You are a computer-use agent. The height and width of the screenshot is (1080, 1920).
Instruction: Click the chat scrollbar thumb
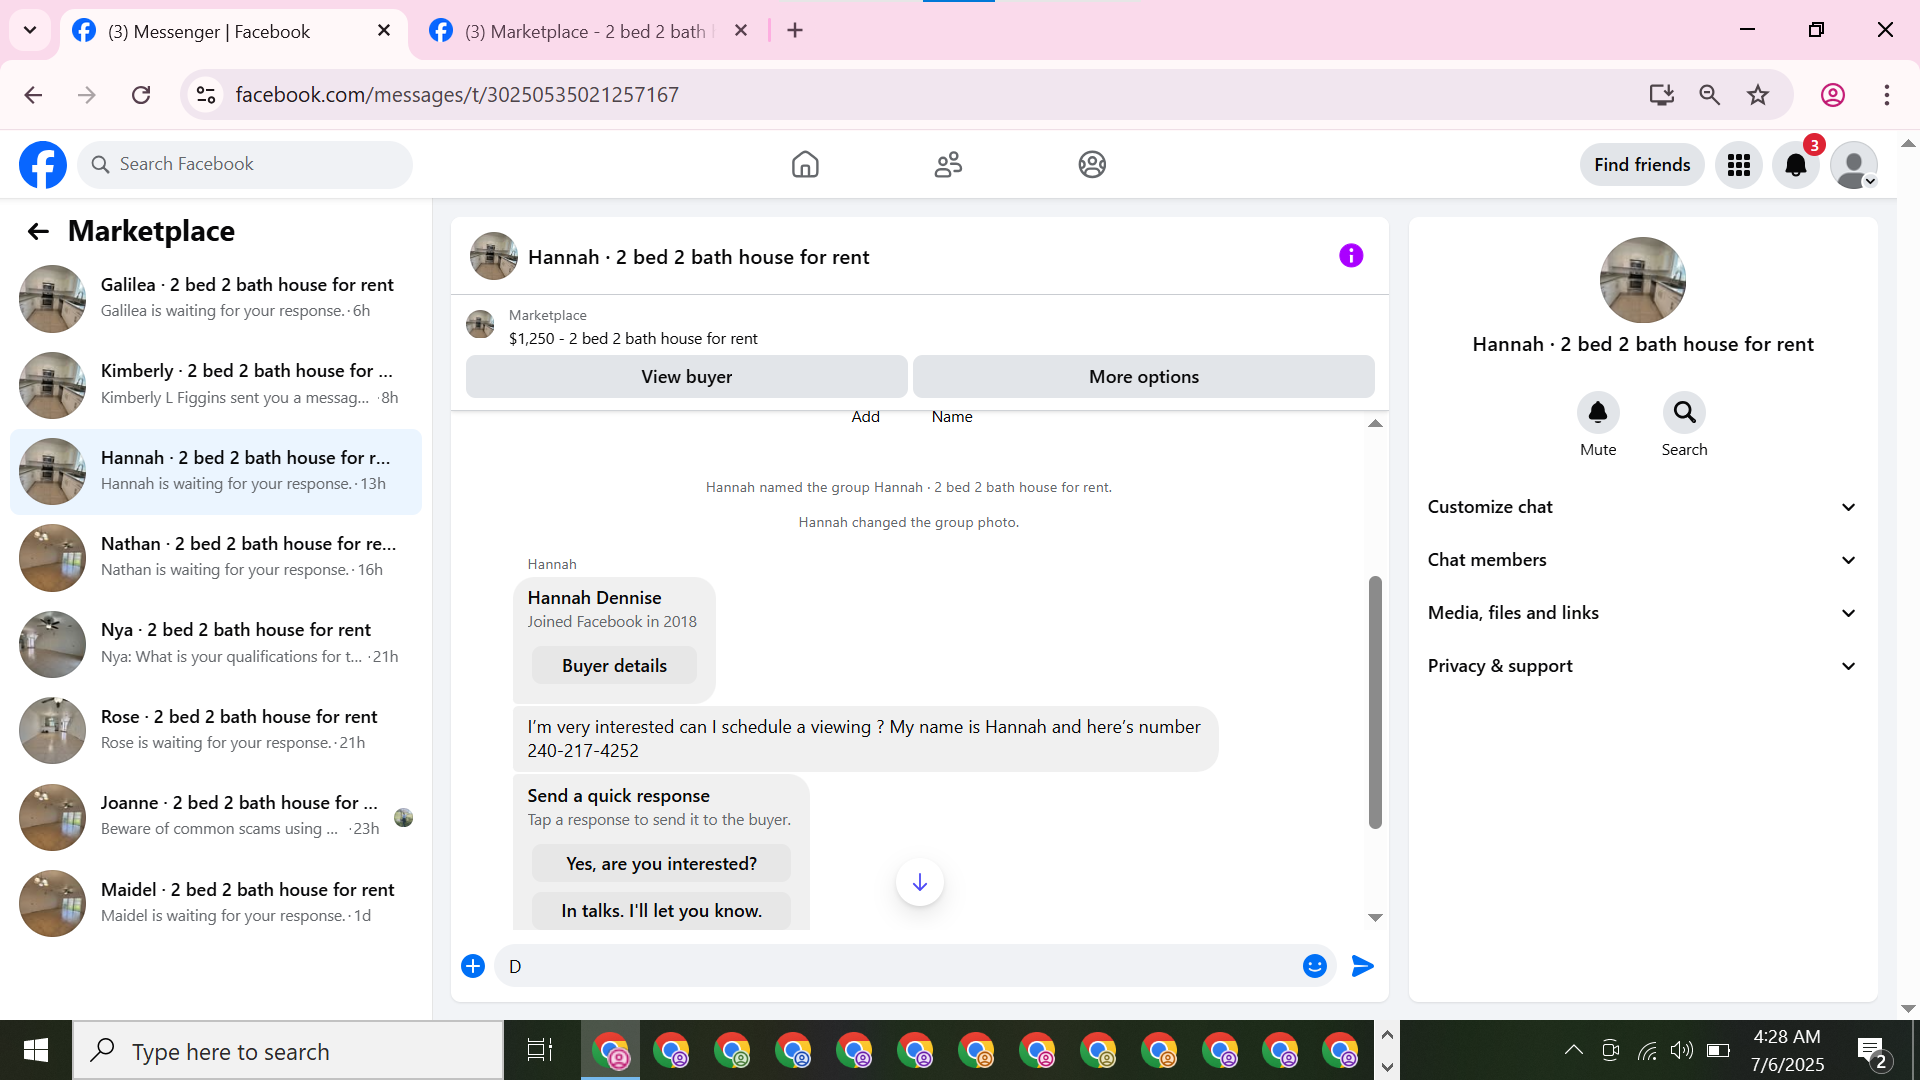coord(1375,702)
